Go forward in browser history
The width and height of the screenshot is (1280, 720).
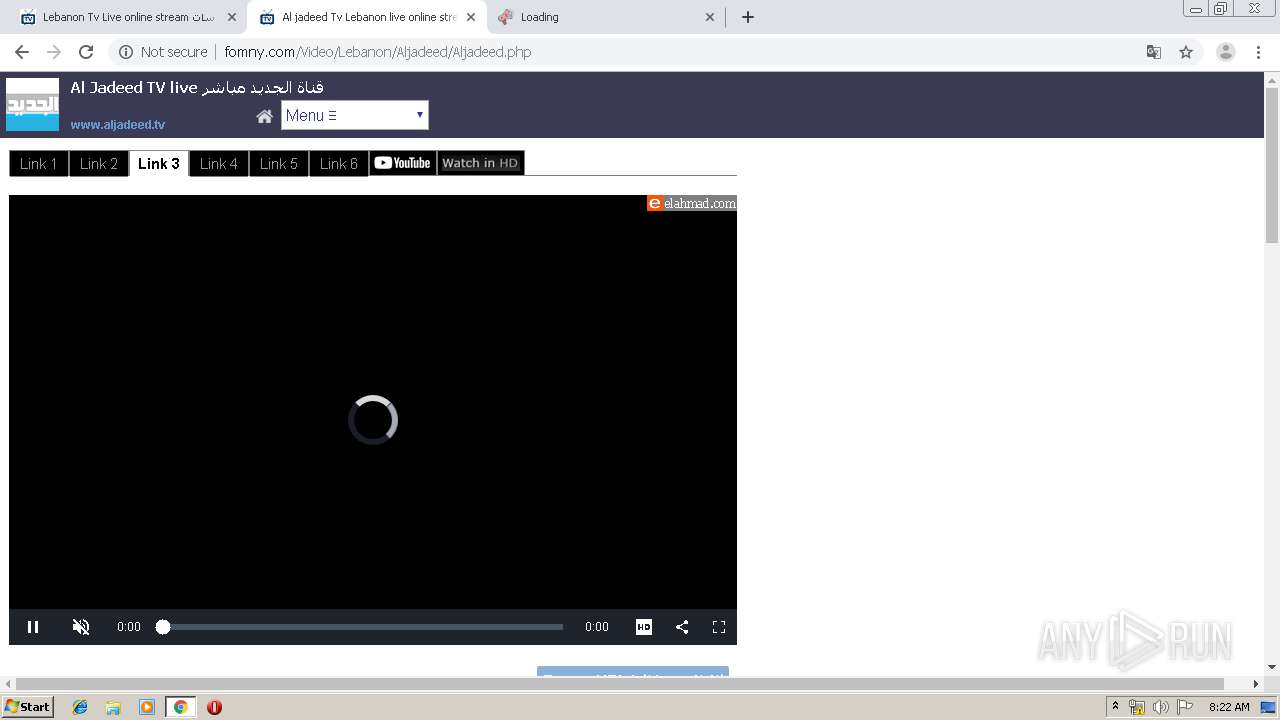(54, 52)
